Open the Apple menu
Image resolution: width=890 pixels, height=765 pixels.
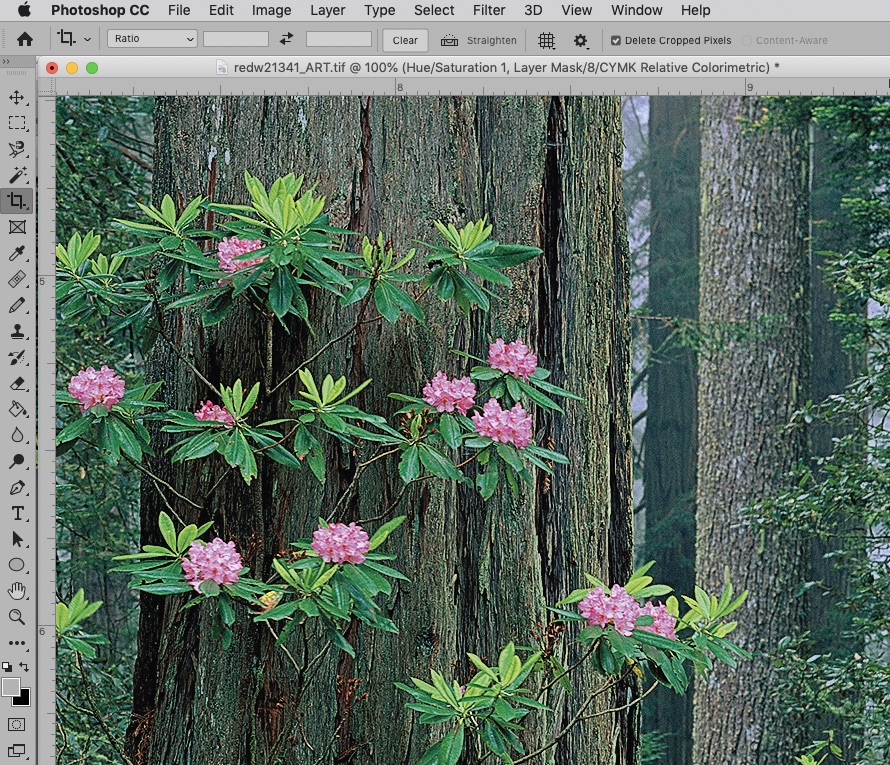point(24,10)
